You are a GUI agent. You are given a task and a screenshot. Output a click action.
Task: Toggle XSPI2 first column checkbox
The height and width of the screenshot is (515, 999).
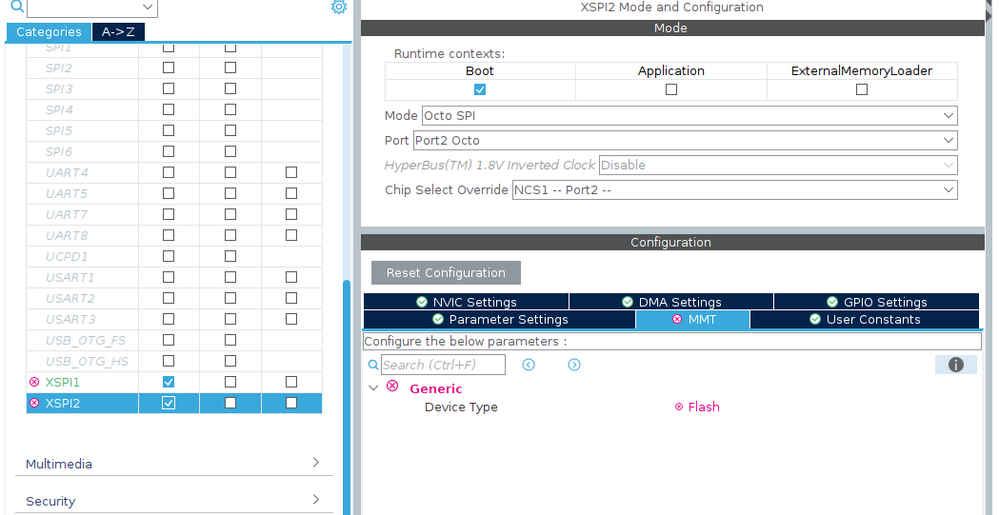pyautogui.click(x=168, y=403)
